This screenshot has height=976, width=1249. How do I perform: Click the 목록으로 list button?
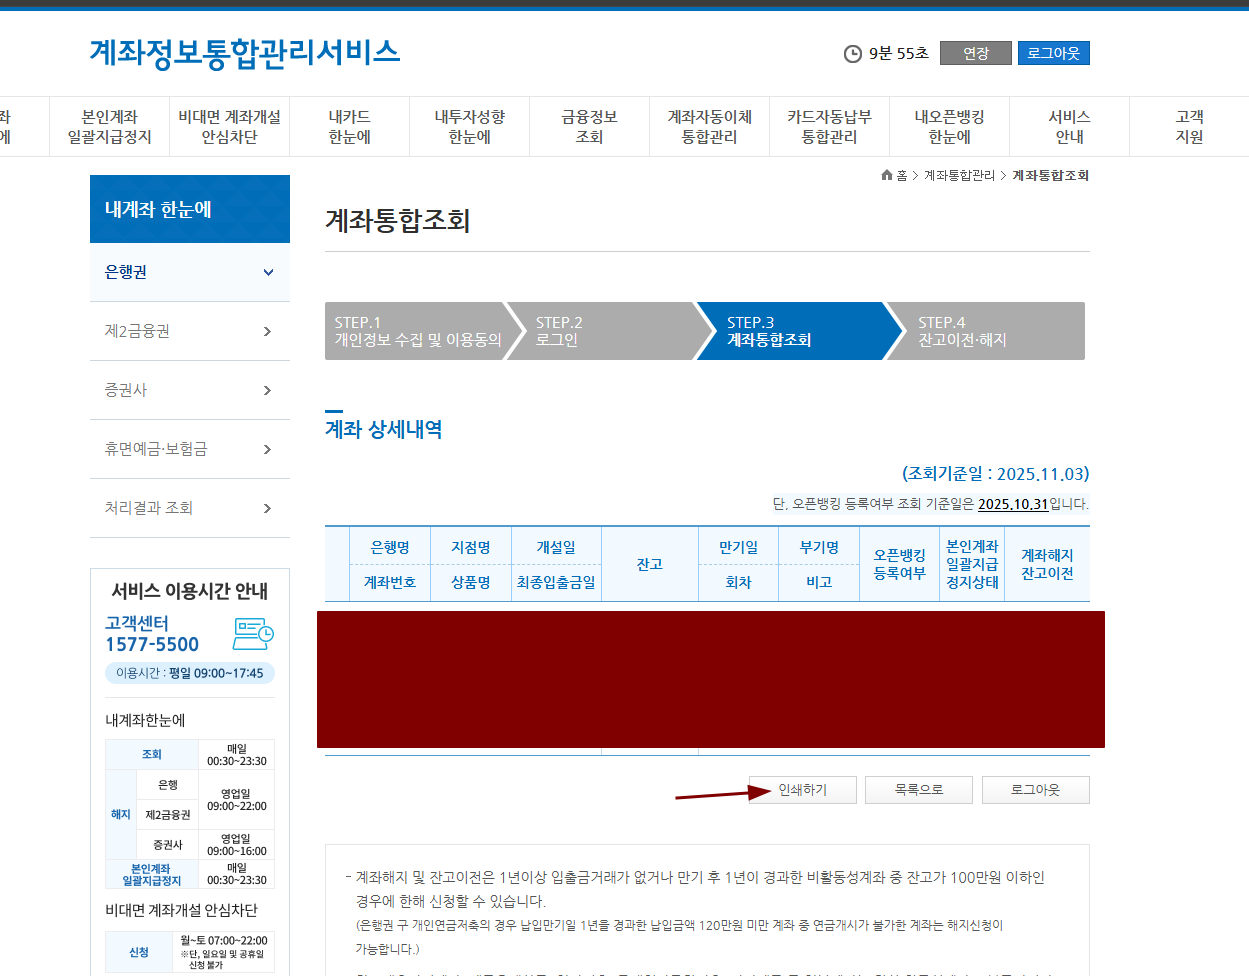click(x=918, y=790)
